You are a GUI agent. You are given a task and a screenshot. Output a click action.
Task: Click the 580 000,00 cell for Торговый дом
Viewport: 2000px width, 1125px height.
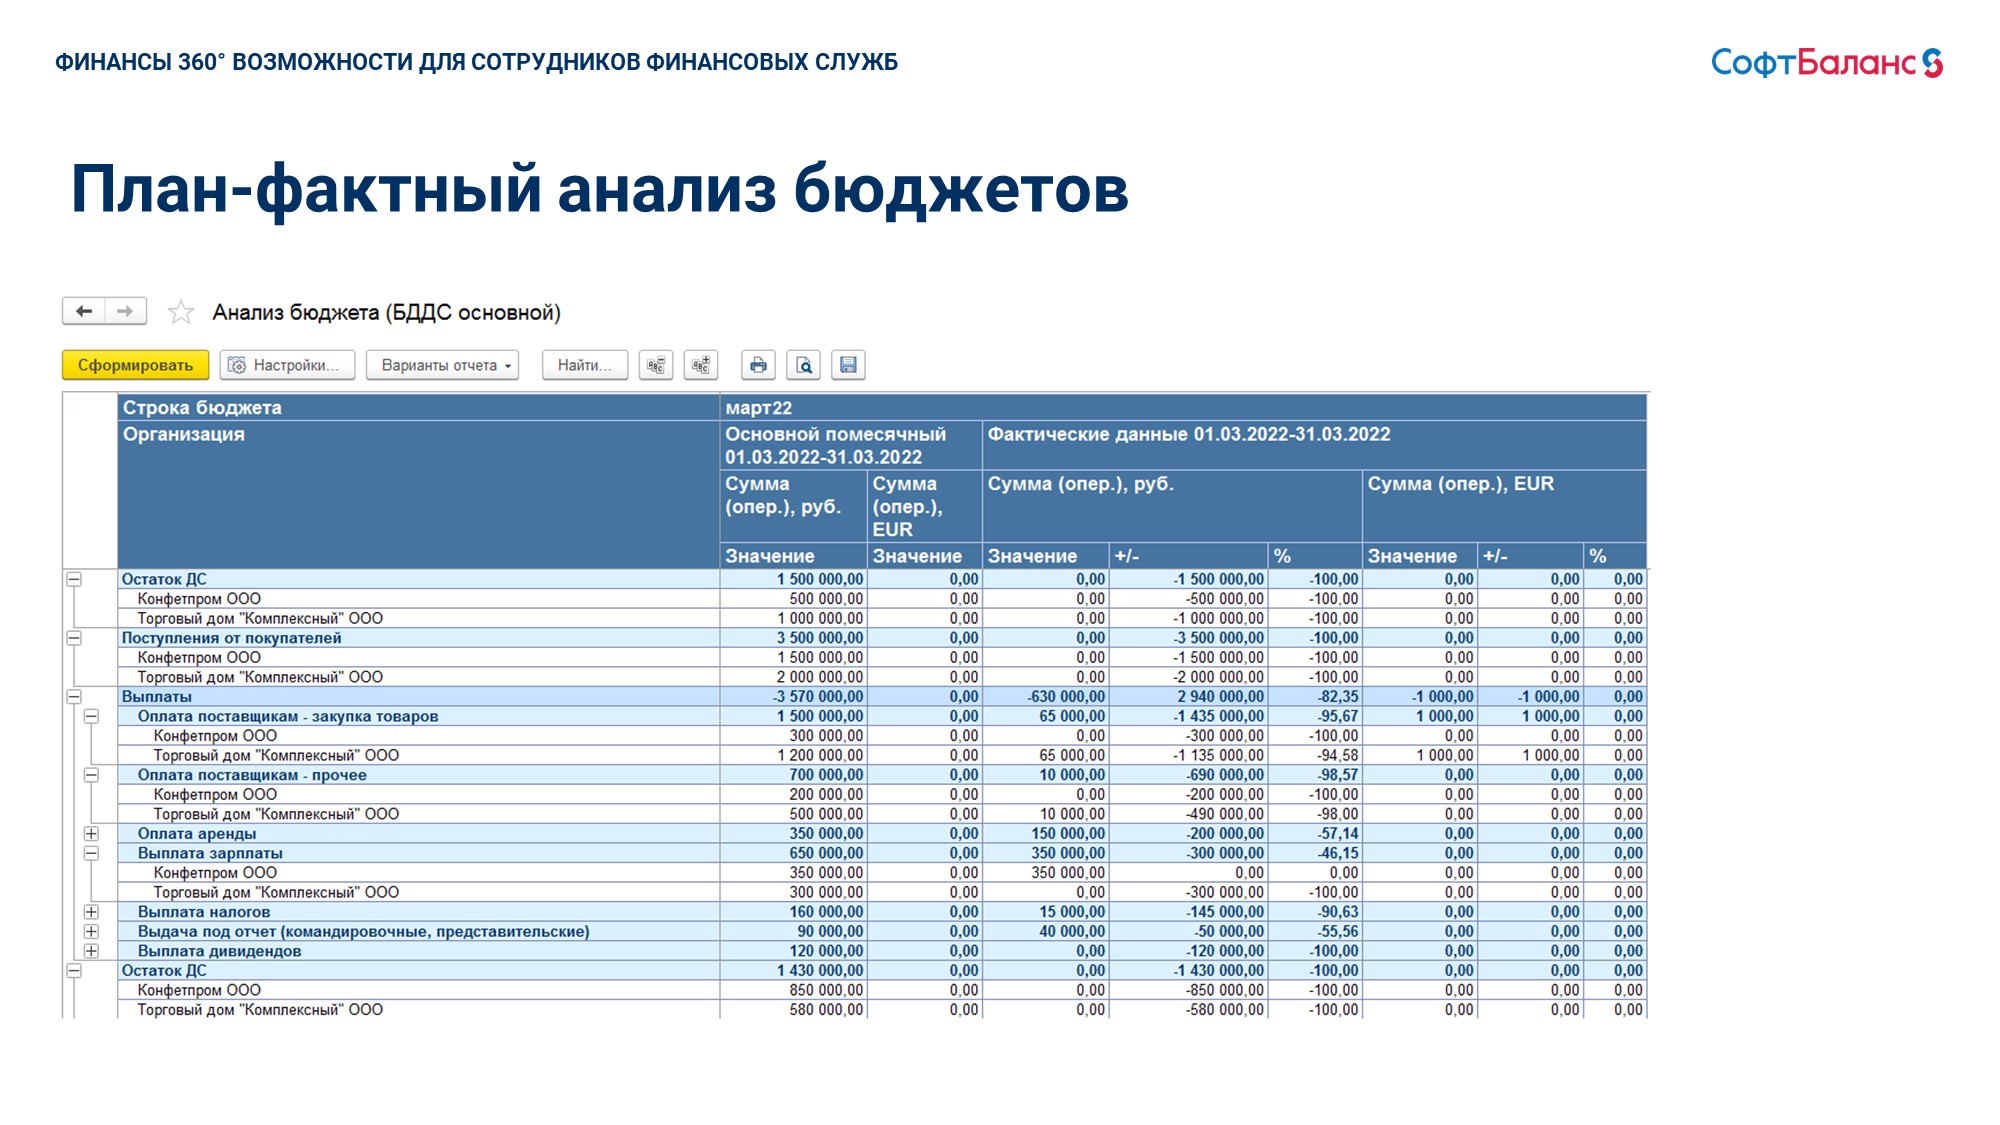pyautogui.click(x=793, y=1010)
